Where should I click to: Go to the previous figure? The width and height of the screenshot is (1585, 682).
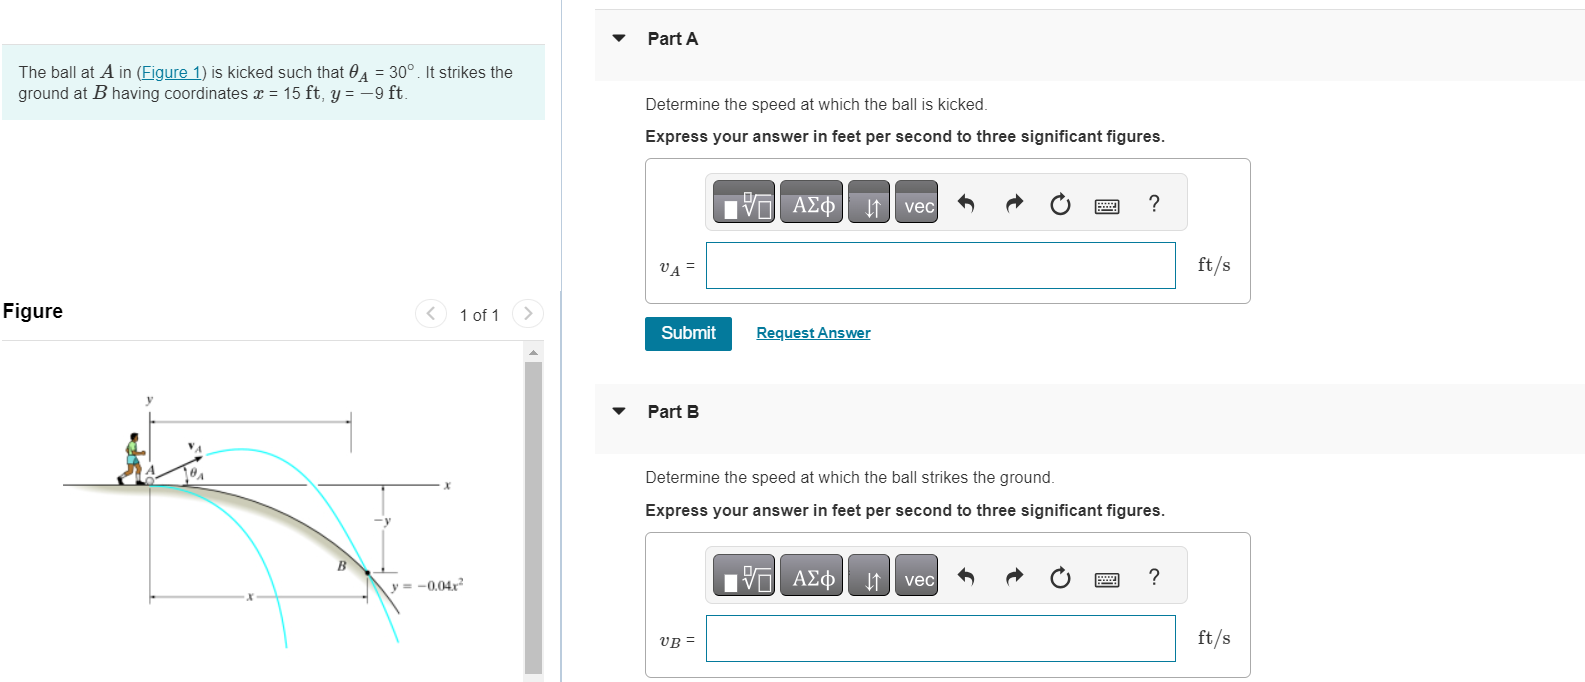pos(431,314)
